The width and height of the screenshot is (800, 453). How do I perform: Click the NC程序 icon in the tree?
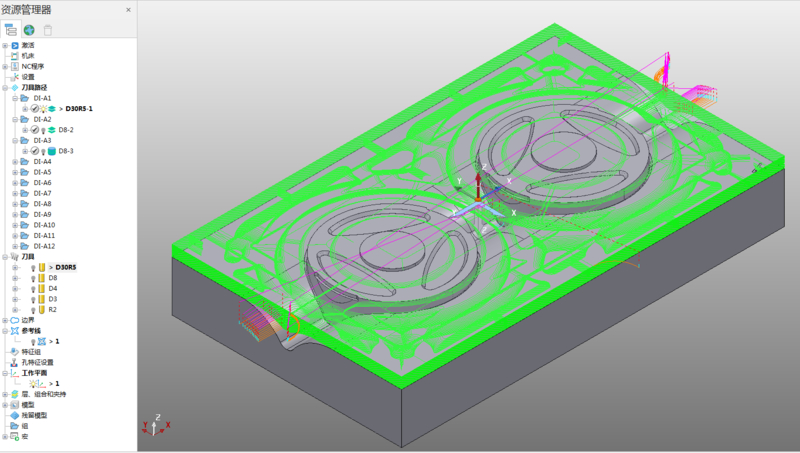(15, 66)
